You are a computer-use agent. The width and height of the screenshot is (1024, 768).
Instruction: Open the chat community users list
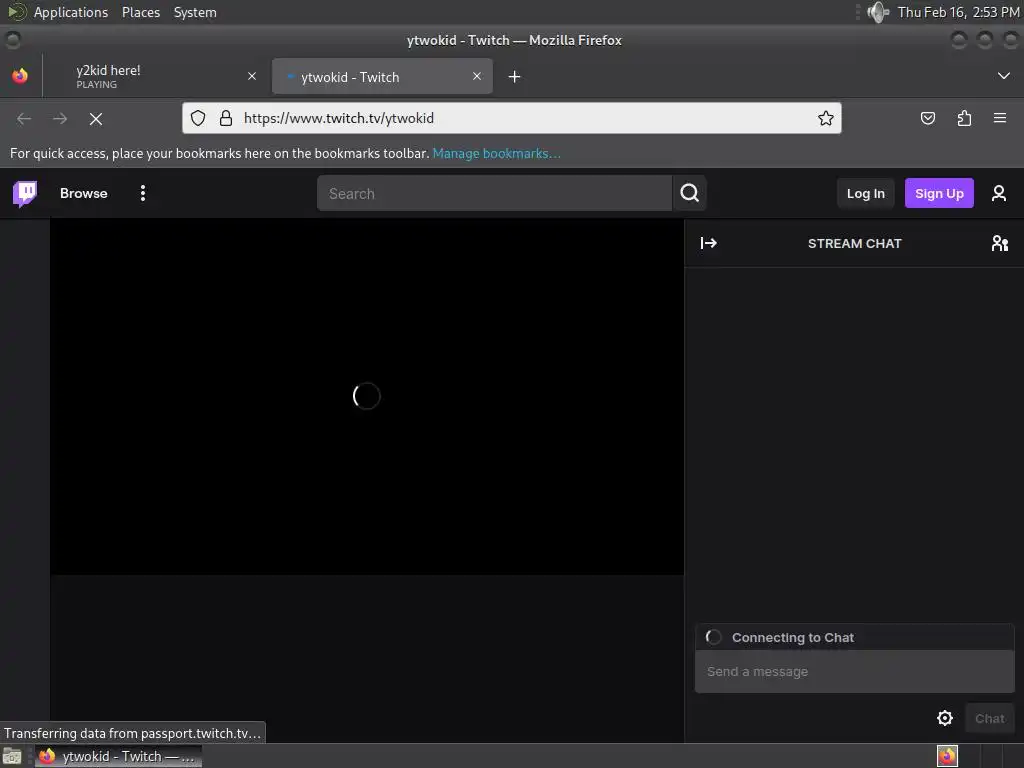click(x=999, y=243)
